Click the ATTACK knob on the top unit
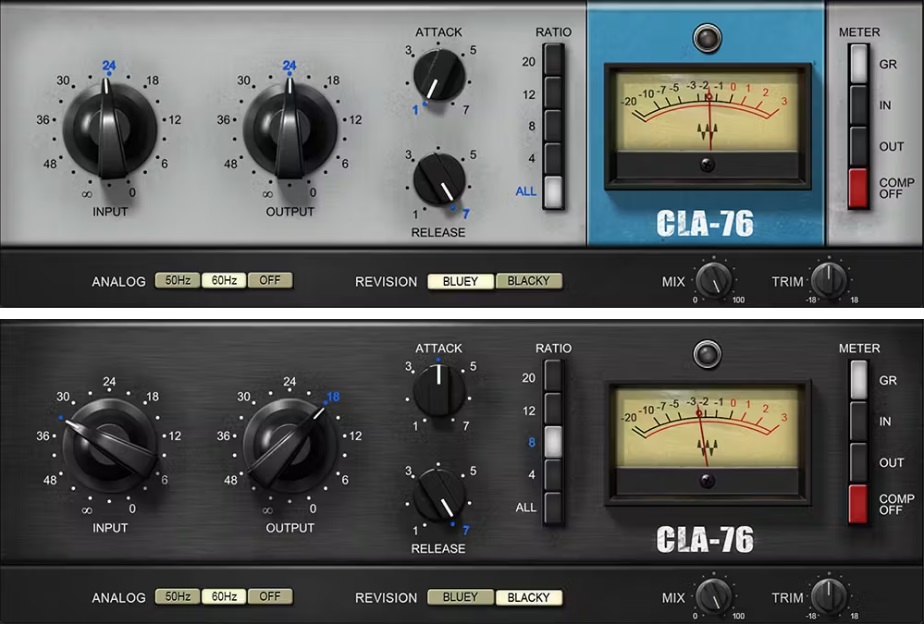 pos(440,78)
